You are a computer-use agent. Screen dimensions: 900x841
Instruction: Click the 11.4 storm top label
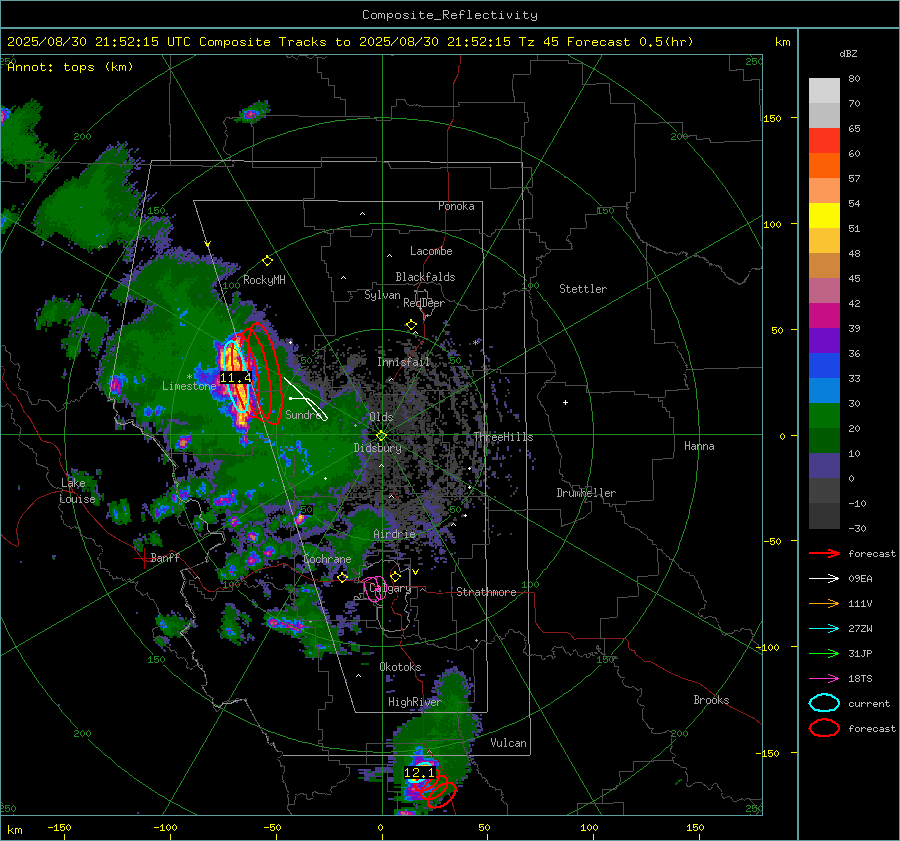pyautogui.click(x=235, y=378)
